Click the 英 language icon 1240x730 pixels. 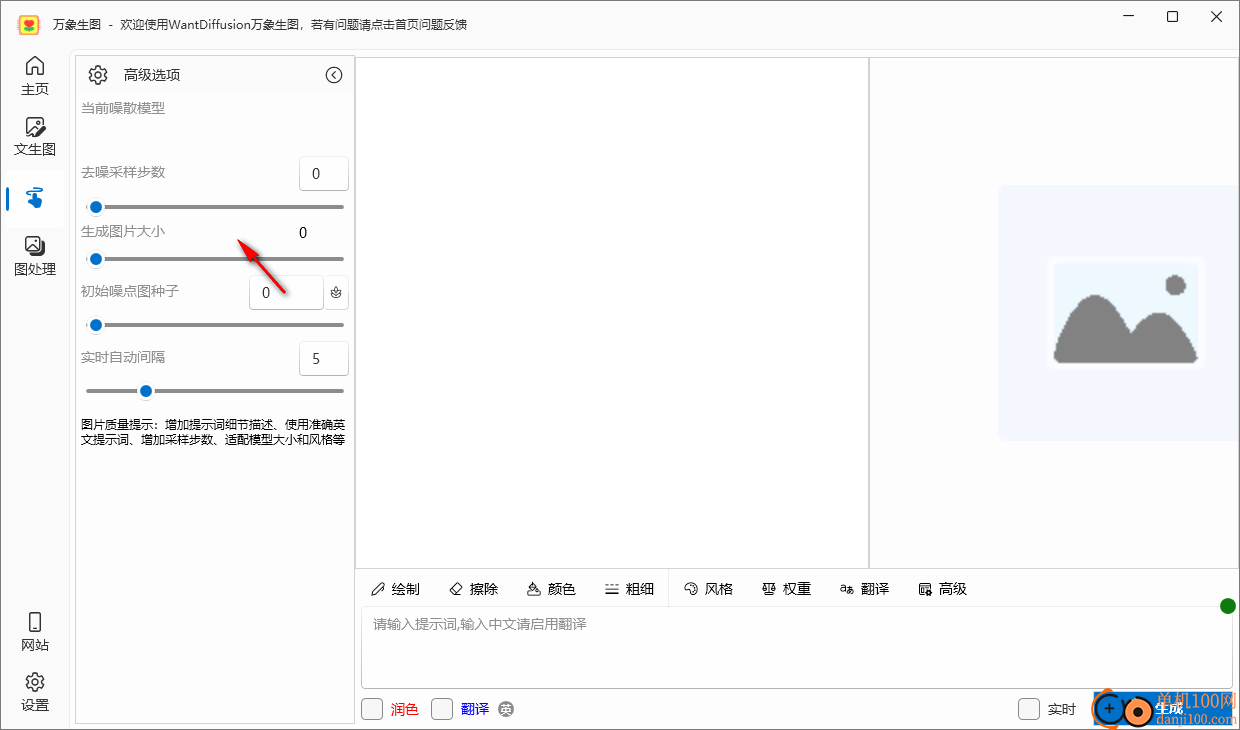506,709
